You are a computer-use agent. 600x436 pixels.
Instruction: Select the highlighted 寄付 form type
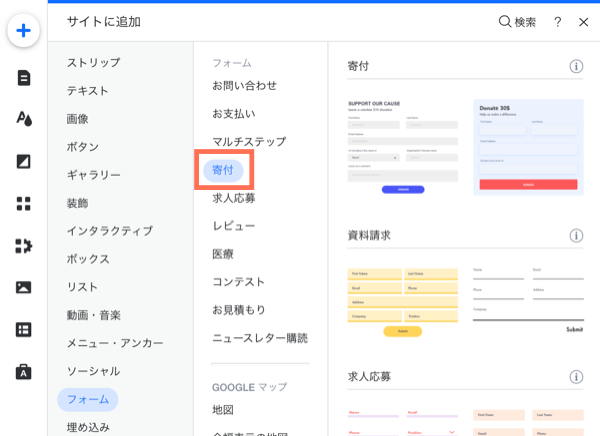coord(223,170)
